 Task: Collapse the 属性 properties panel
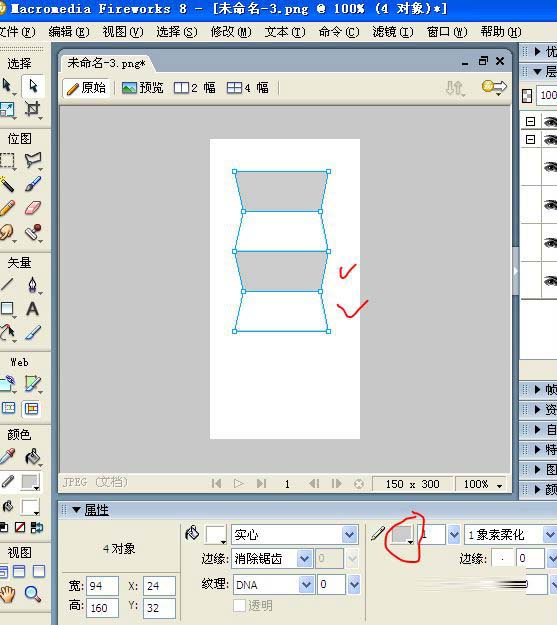(x=77, y=509)
